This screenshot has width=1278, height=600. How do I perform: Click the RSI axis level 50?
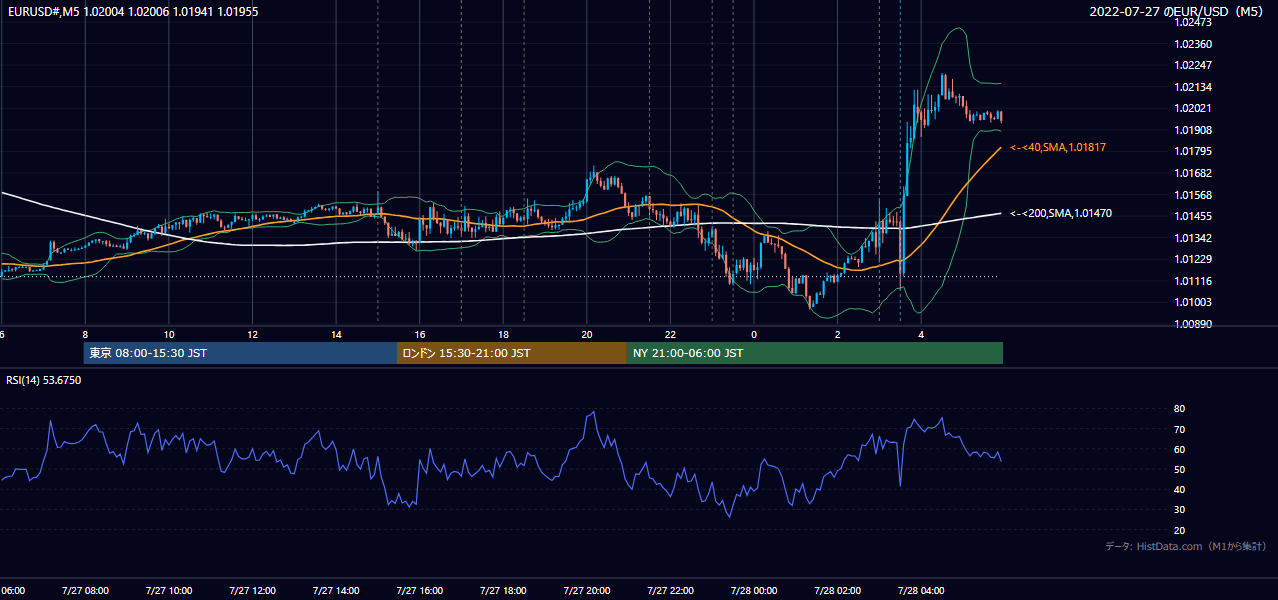click(x=1180, y=469)
